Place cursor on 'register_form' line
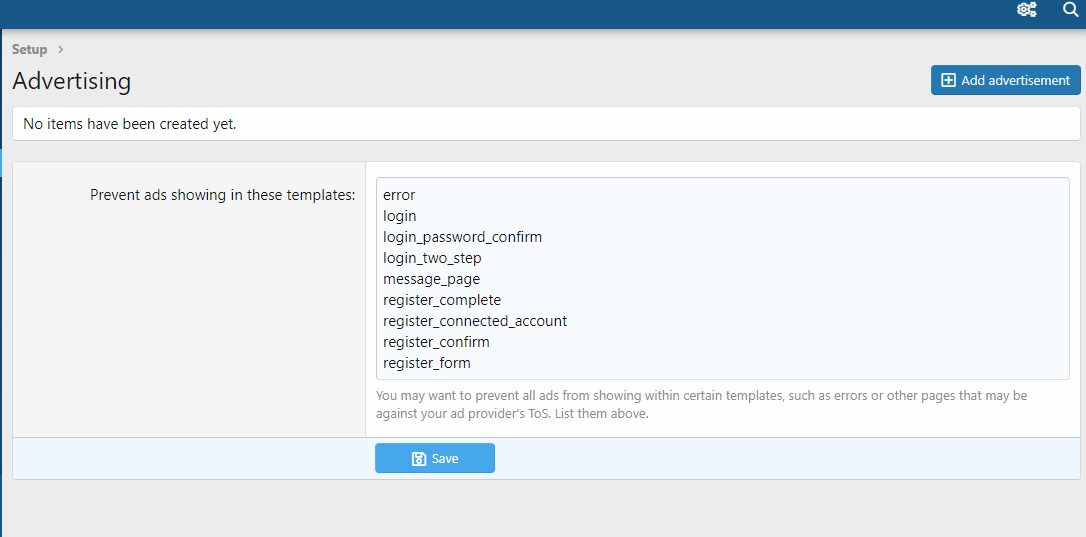Image resolution: width=1086 pixels, height=537 pixels. pyautogui.click(x=427, y=363)
